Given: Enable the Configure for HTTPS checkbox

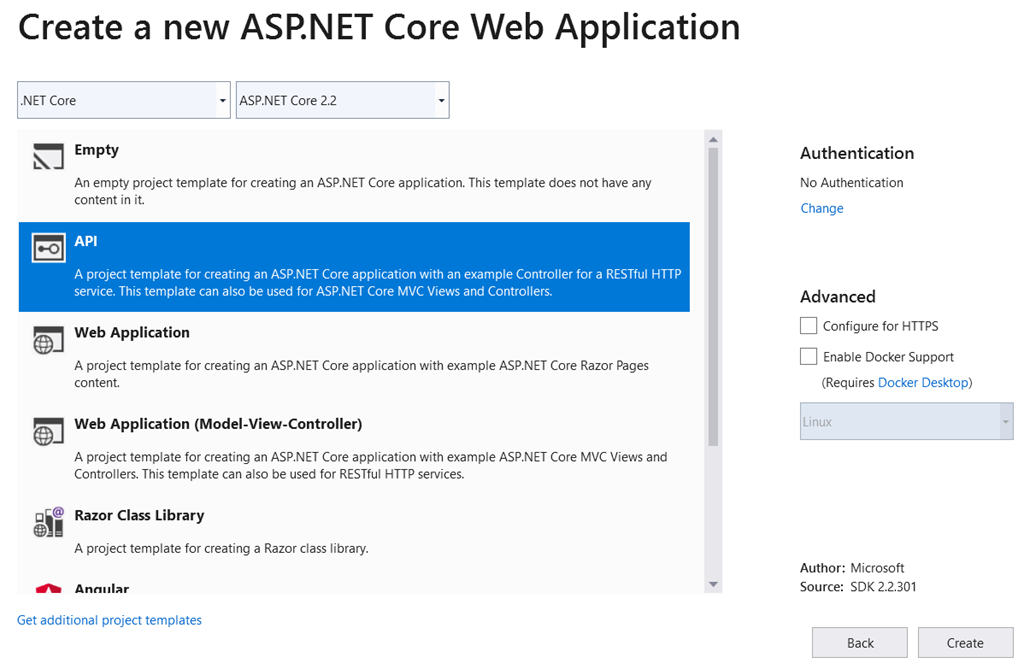Looking at the screenshot, I should (808, 325).
